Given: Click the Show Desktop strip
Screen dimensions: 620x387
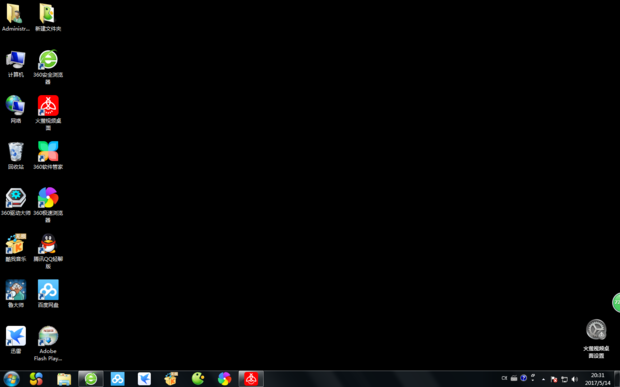Looking at the screenshot, I should pos(617,379).
